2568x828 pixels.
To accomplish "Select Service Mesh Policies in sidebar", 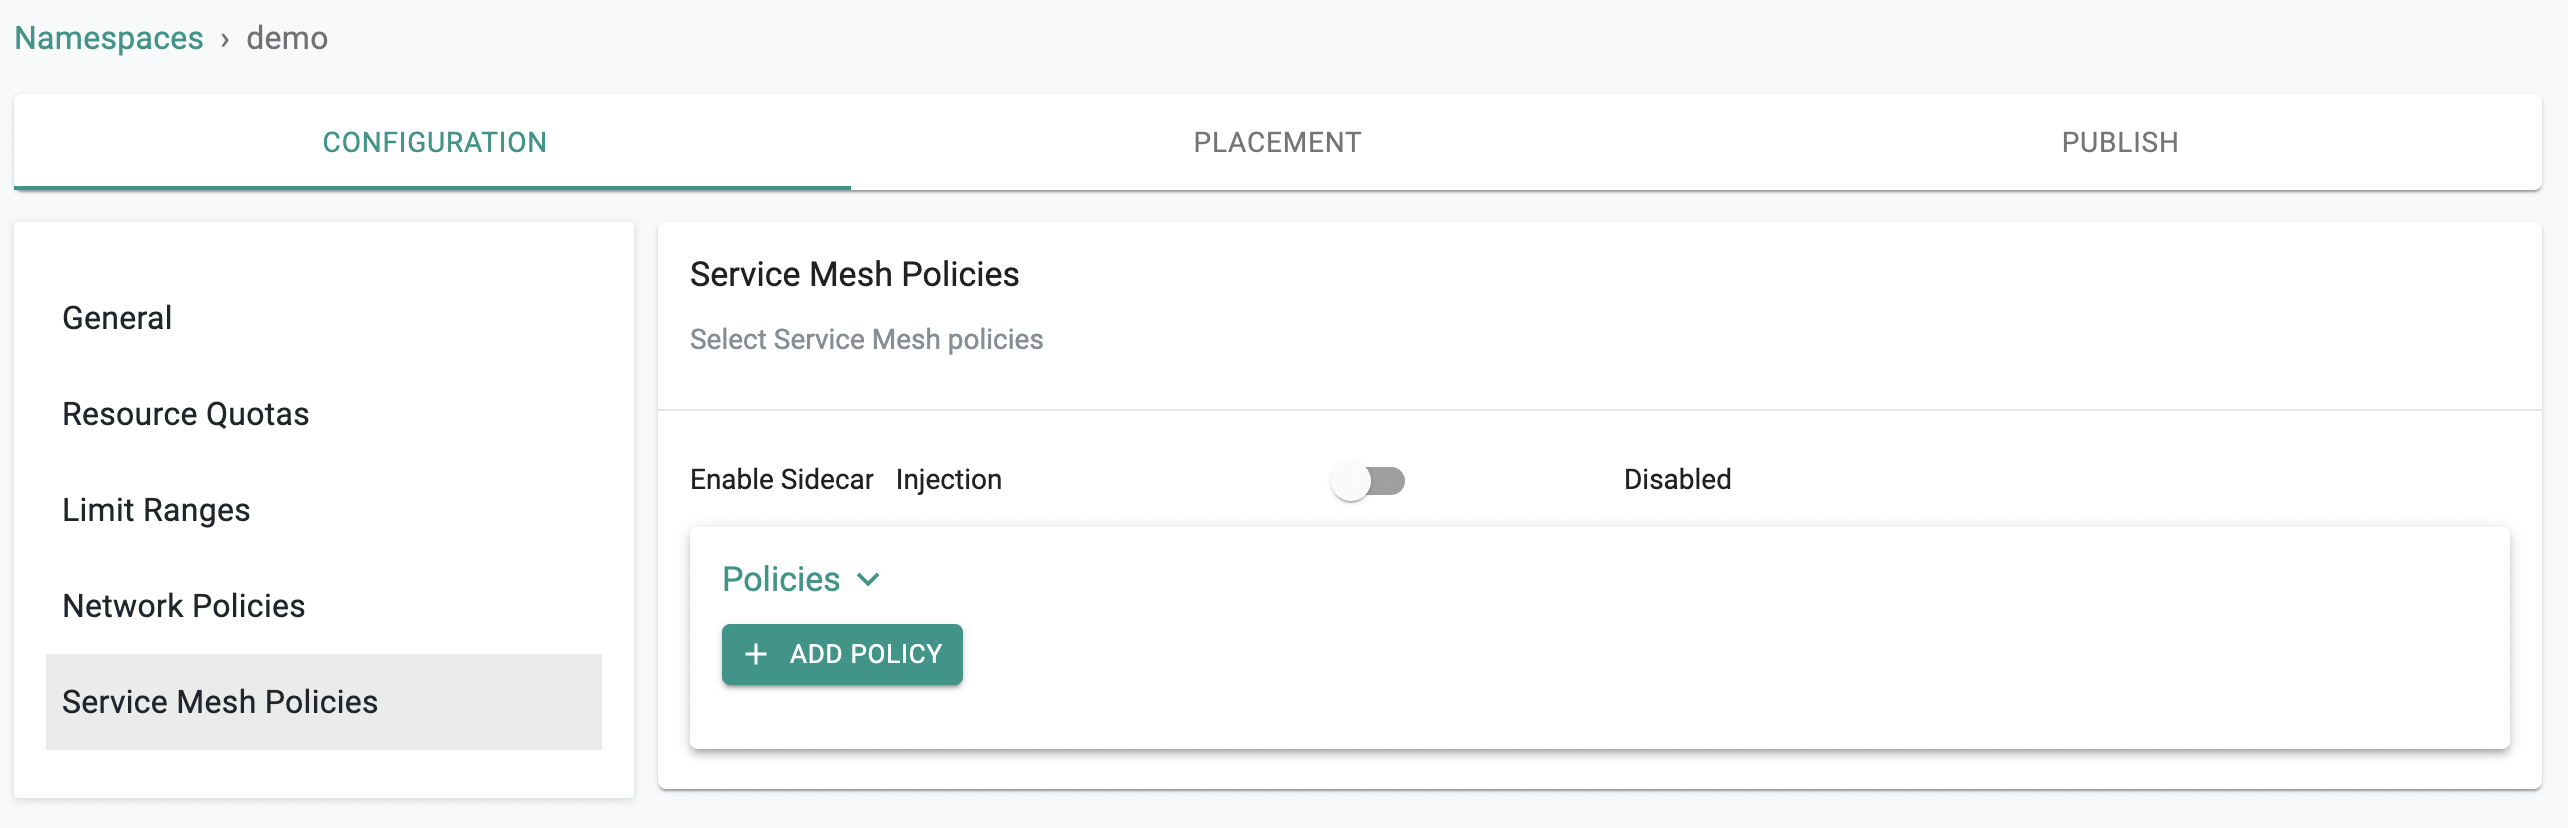I will point(324,702).
